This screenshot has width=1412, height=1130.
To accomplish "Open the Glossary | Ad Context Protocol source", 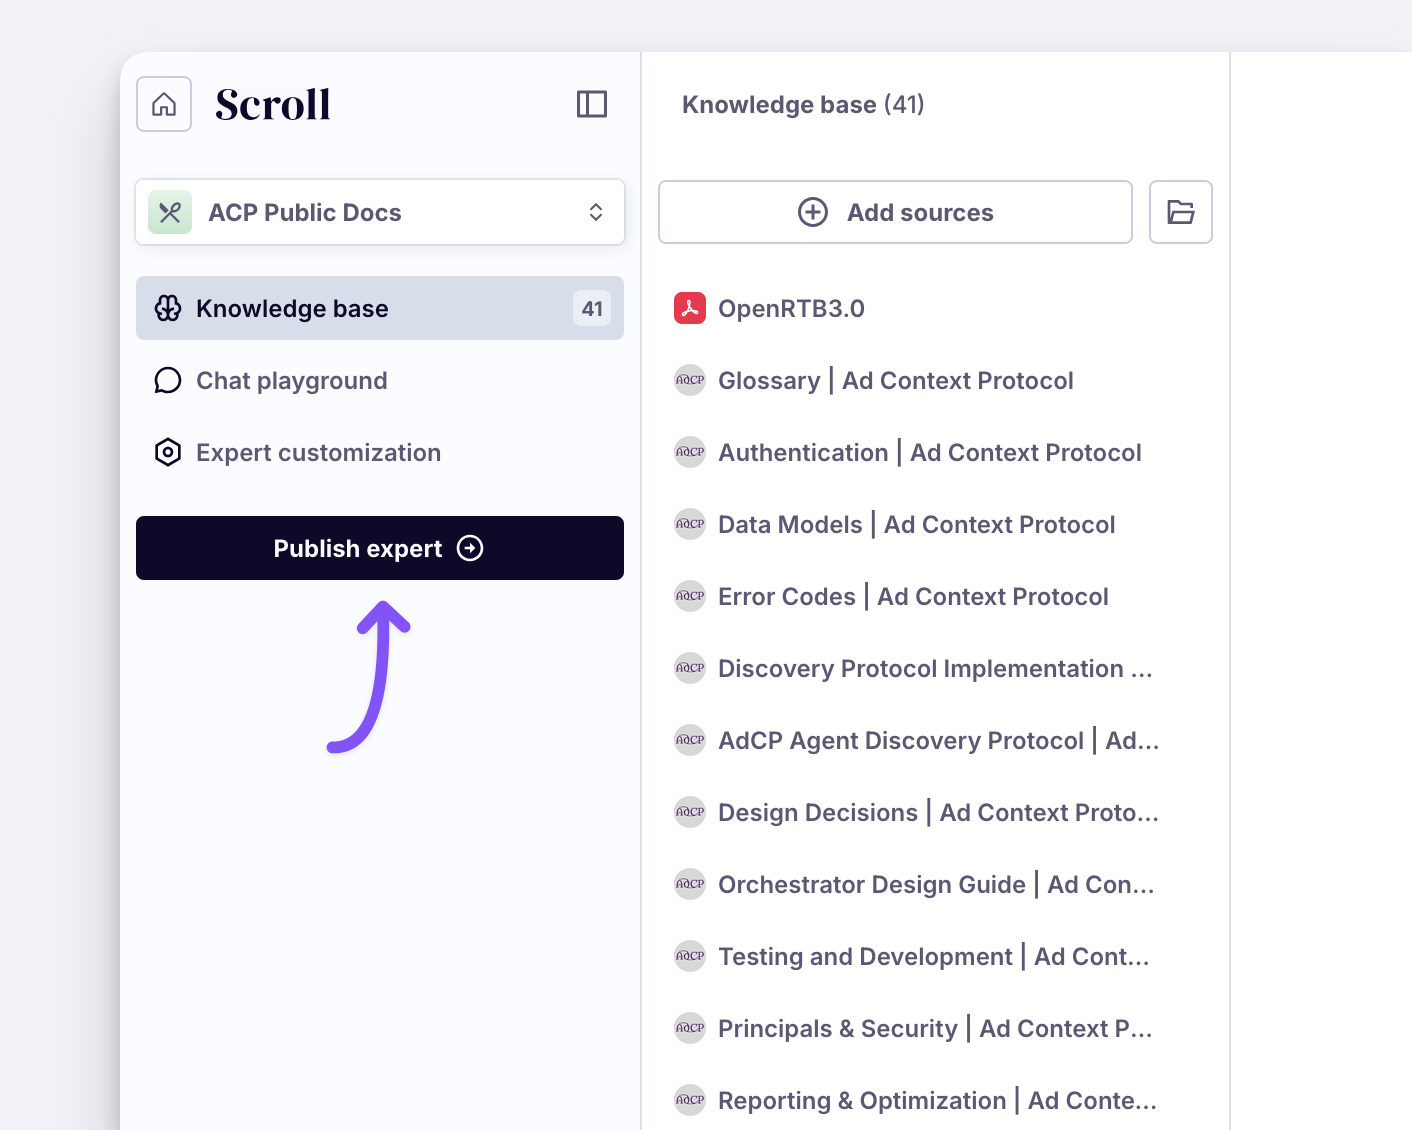I will click(895, 381).
